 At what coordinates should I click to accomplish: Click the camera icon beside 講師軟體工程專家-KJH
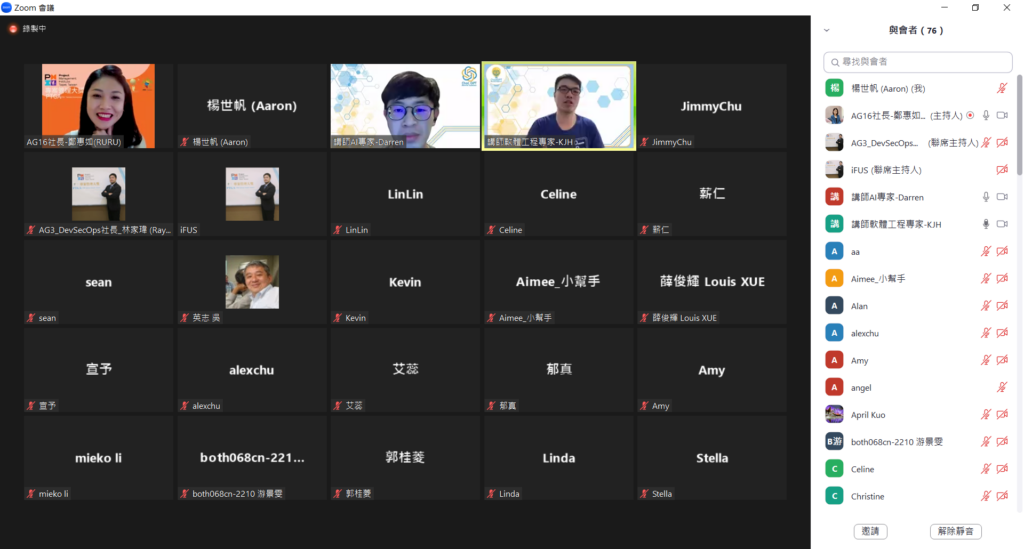click(x=1002, y=224)
